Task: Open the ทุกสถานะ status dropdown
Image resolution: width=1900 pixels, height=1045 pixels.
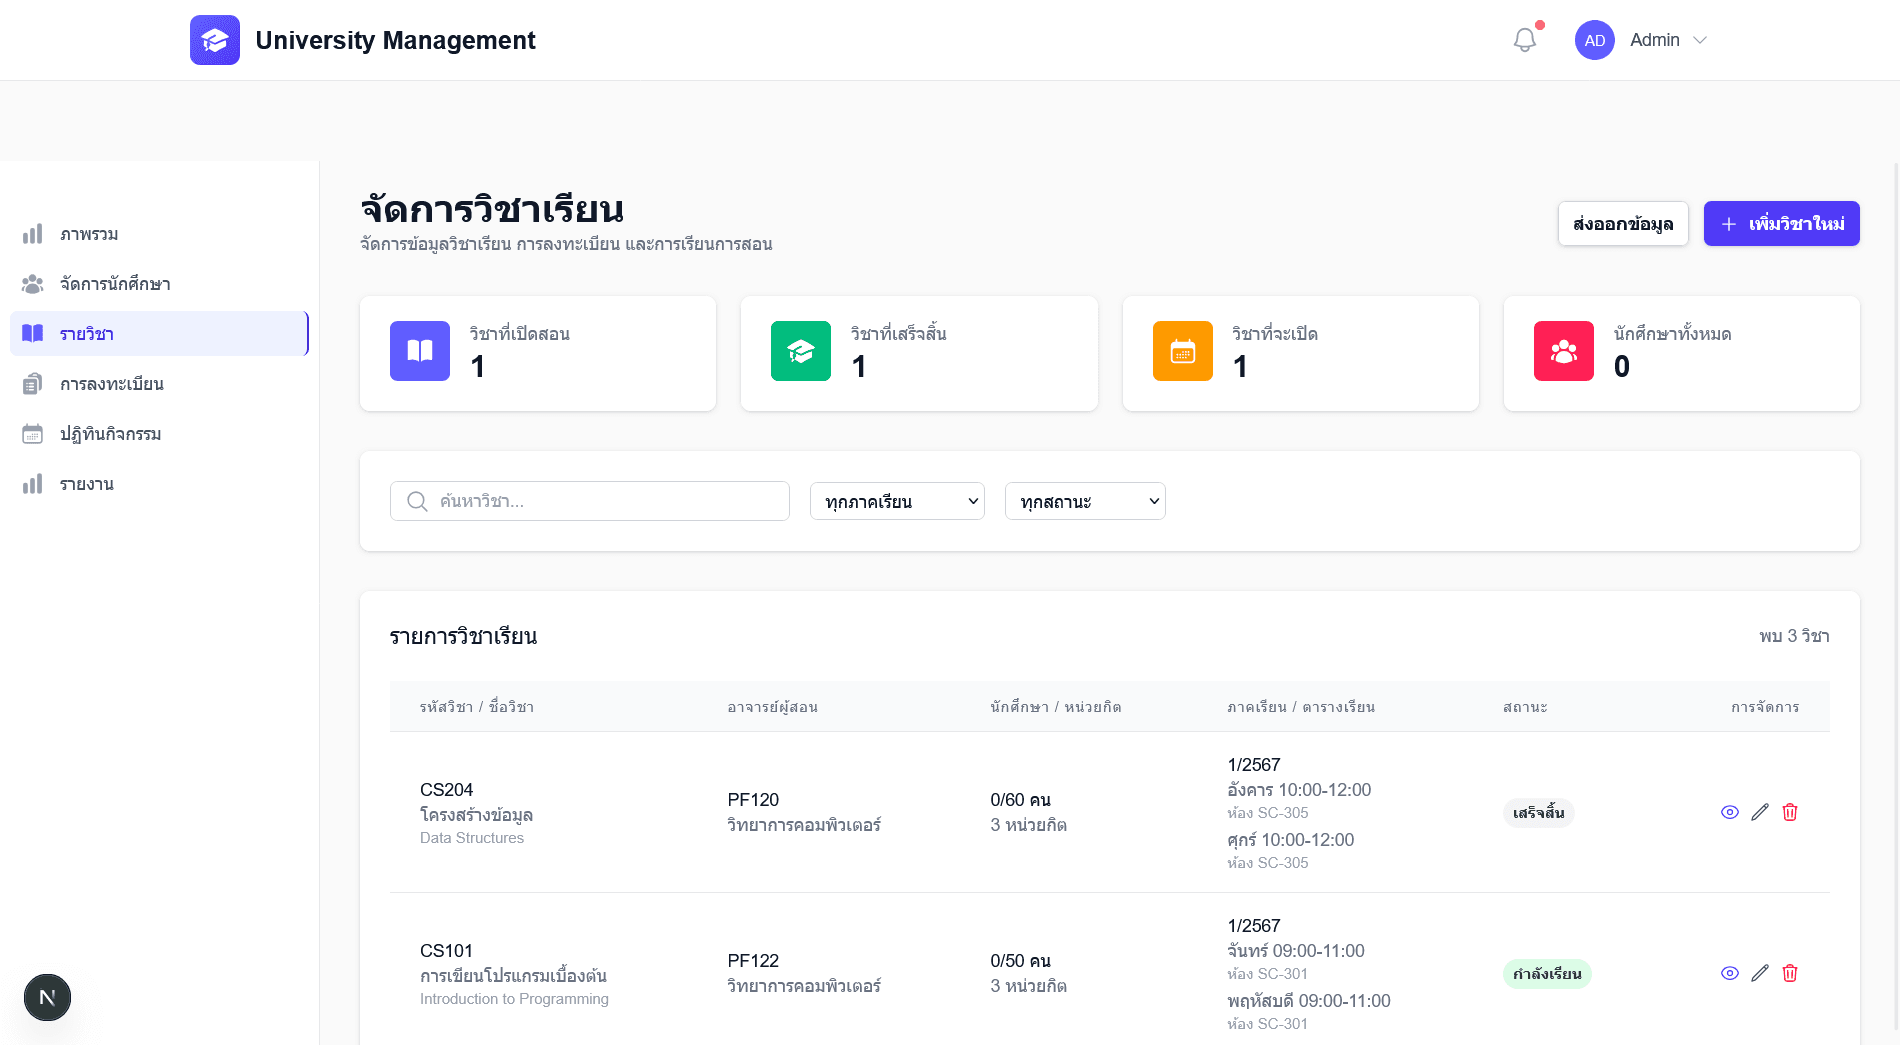Action: click(1084, 501)
